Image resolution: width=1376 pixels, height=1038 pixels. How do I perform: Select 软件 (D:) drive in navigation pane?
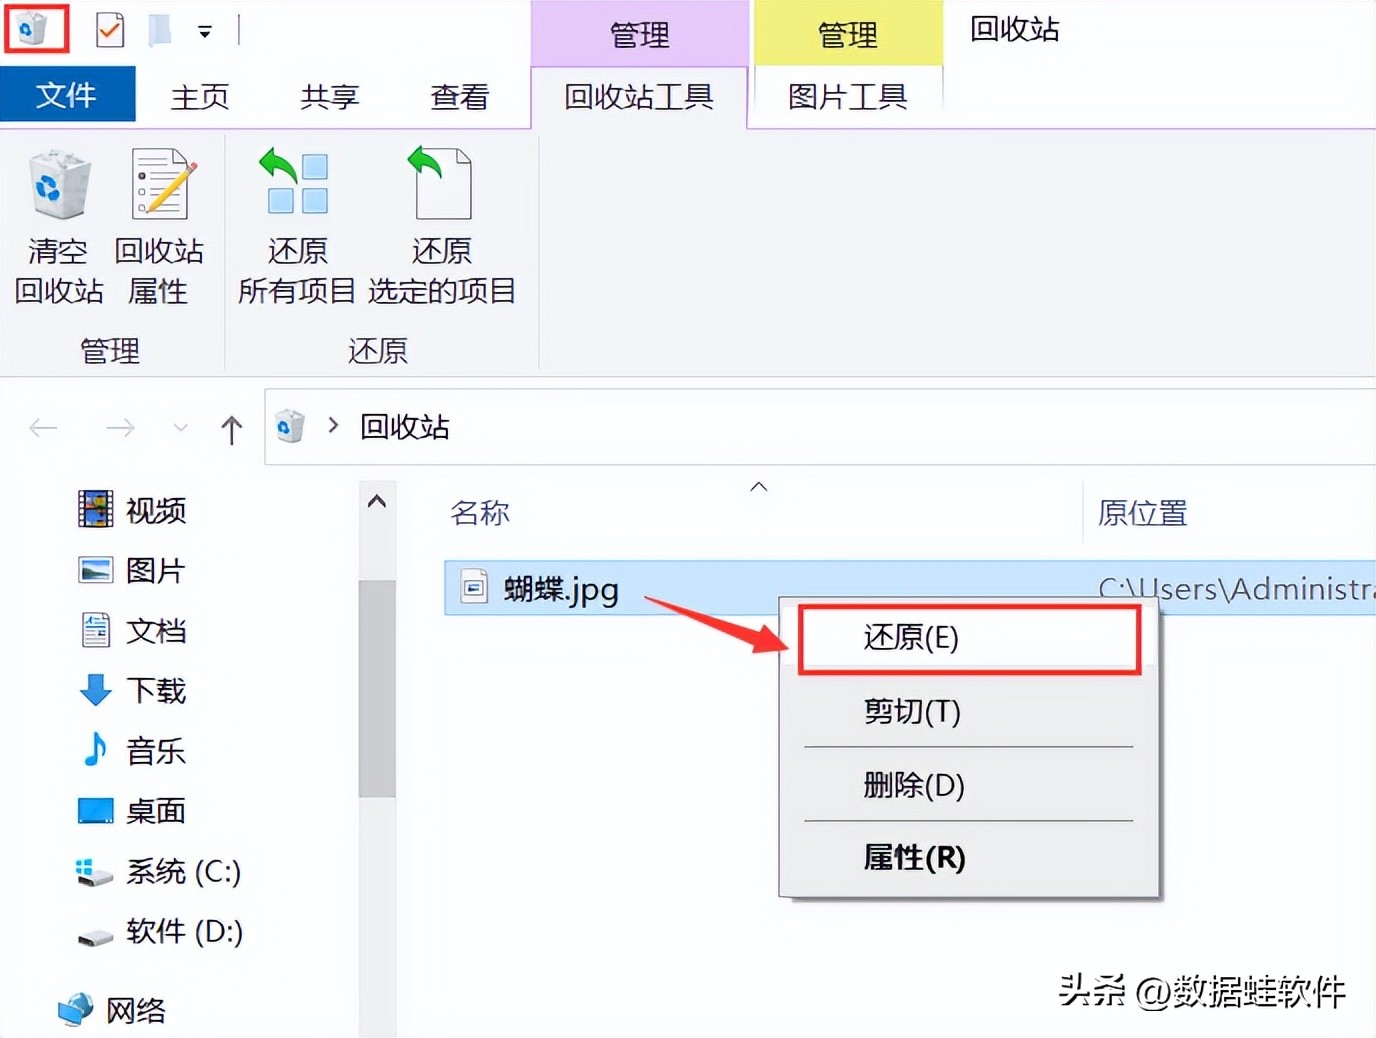(x=160, y=931)
